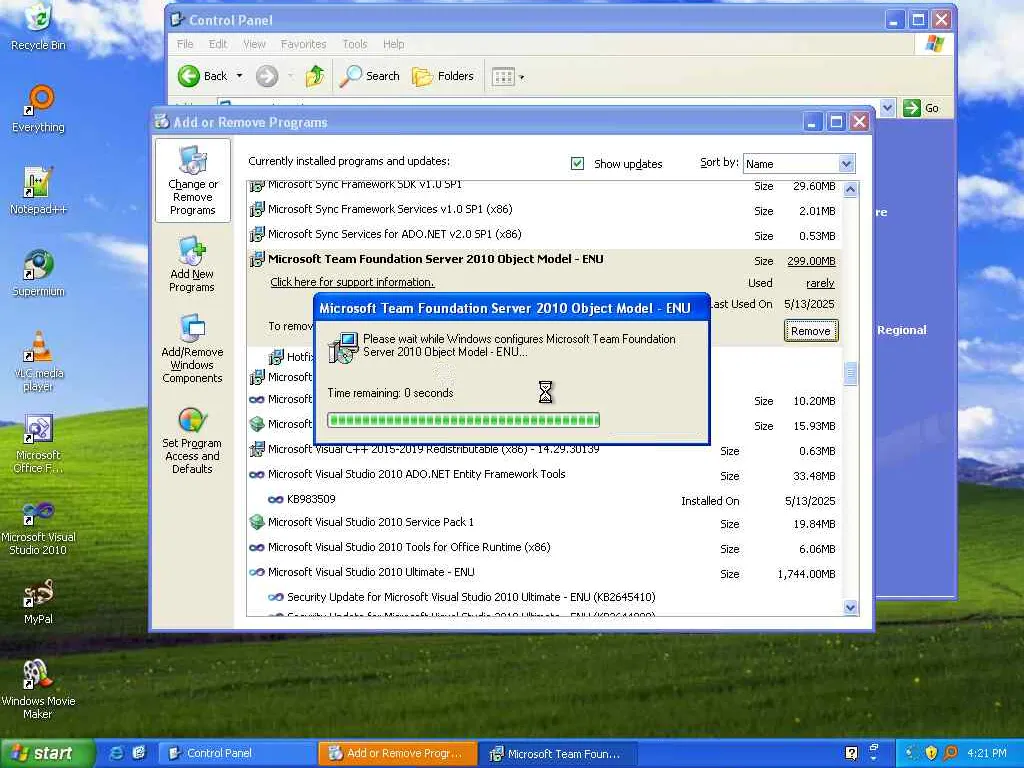
Task: Open the Tools menu in Control Panel
Action: (x=355, y=44)
